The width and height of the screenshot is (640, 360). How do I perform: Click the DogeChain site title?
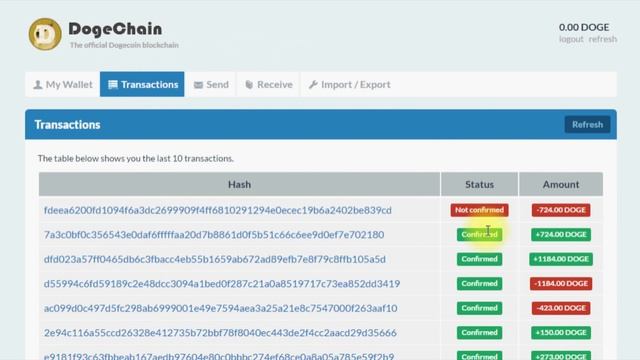[x=115, y=29]
